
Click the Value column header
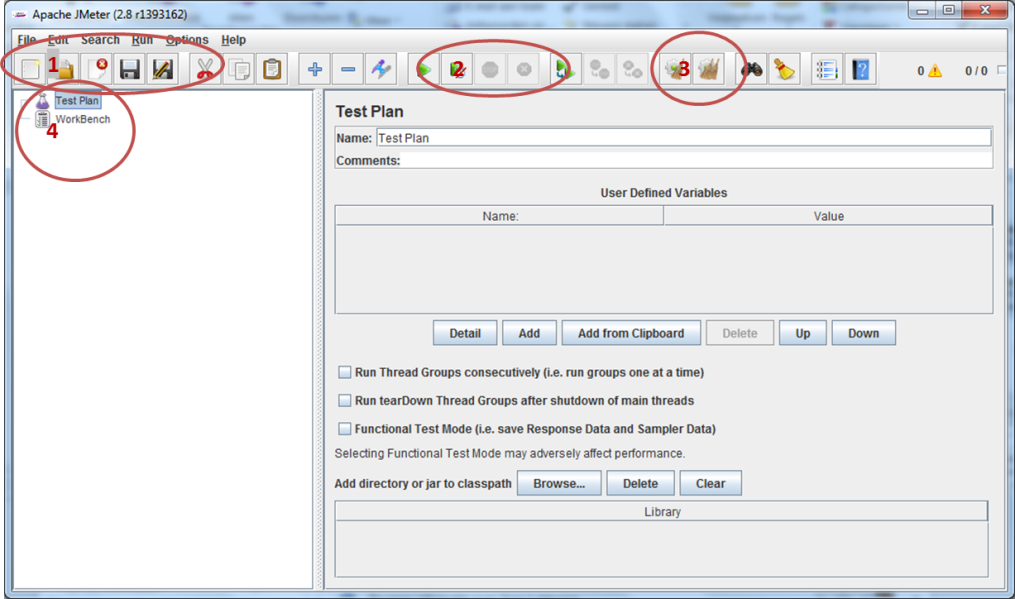(828, 216)
